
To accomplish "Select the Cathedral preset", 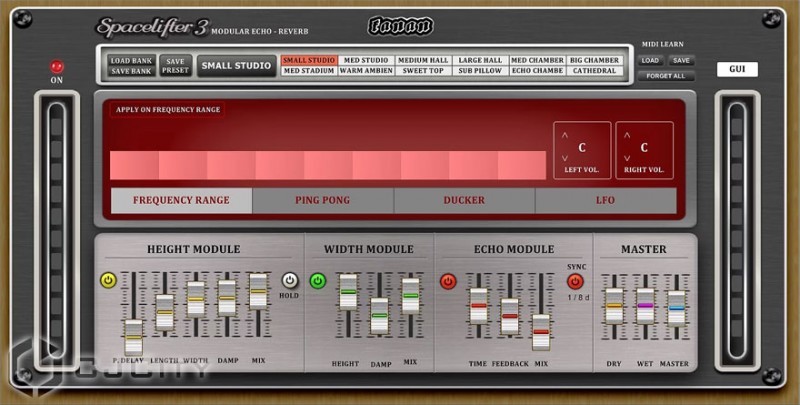I will click(x=595, y=71).
